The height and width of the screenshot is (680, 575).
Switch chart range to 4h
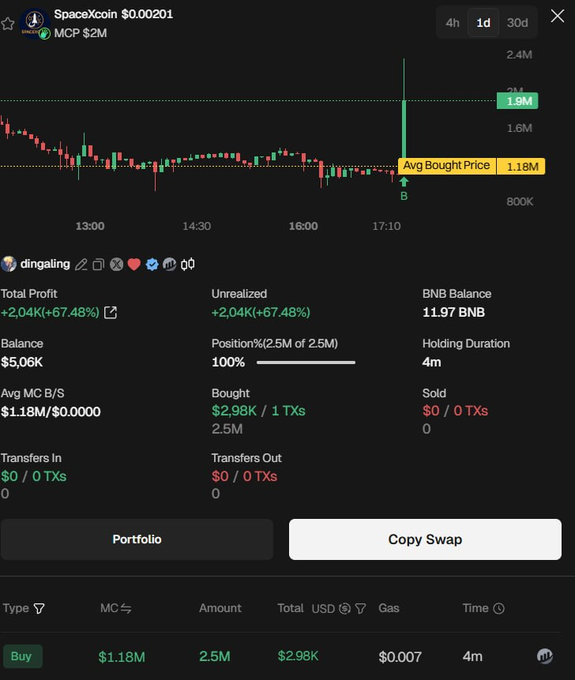click(x=452, y=23)
